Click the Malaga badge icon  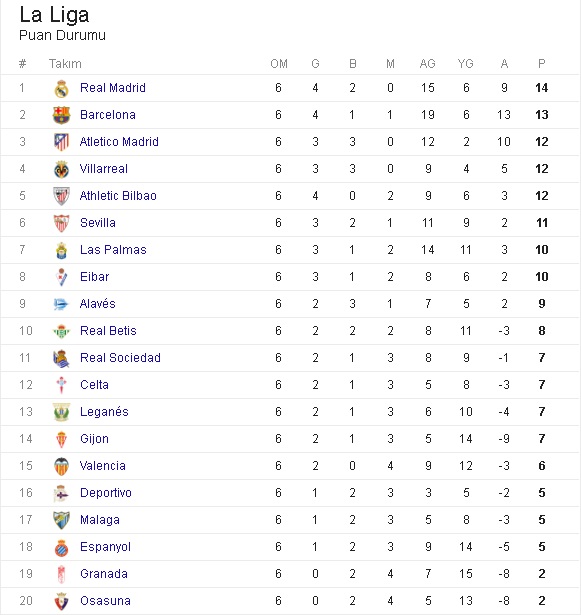[61, 520]
